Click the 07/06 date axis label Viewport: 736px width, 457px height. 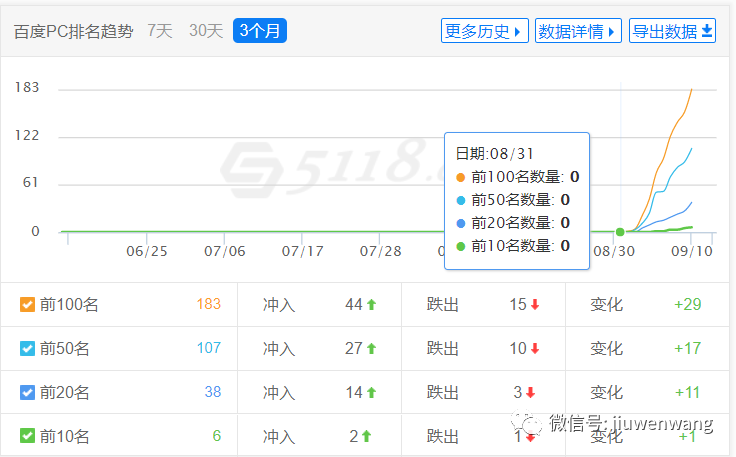pos(225,251)
